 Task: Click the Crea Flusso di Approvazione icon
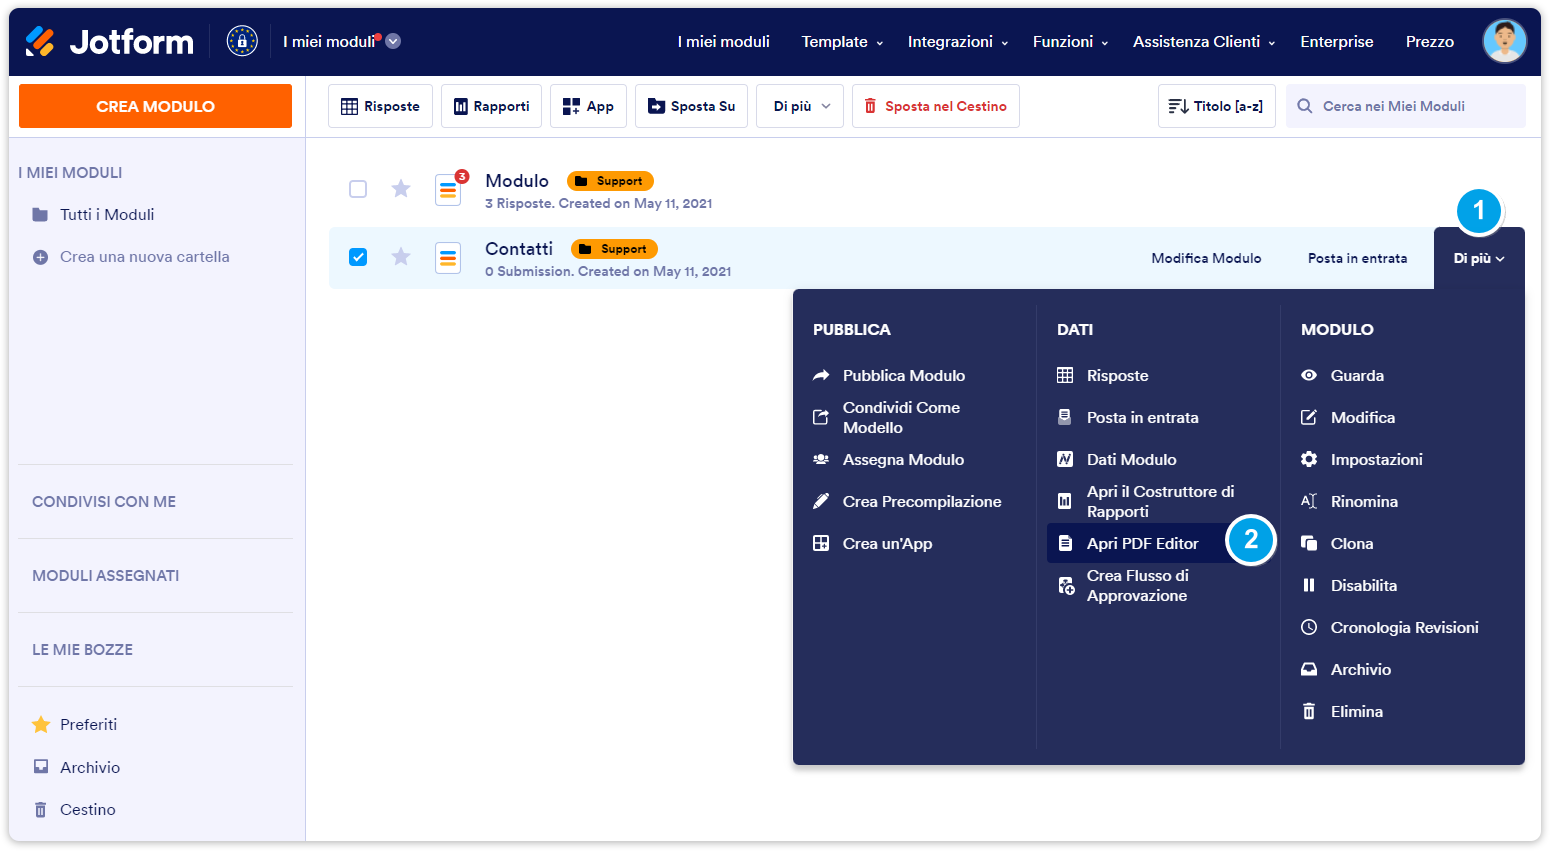1066,586
